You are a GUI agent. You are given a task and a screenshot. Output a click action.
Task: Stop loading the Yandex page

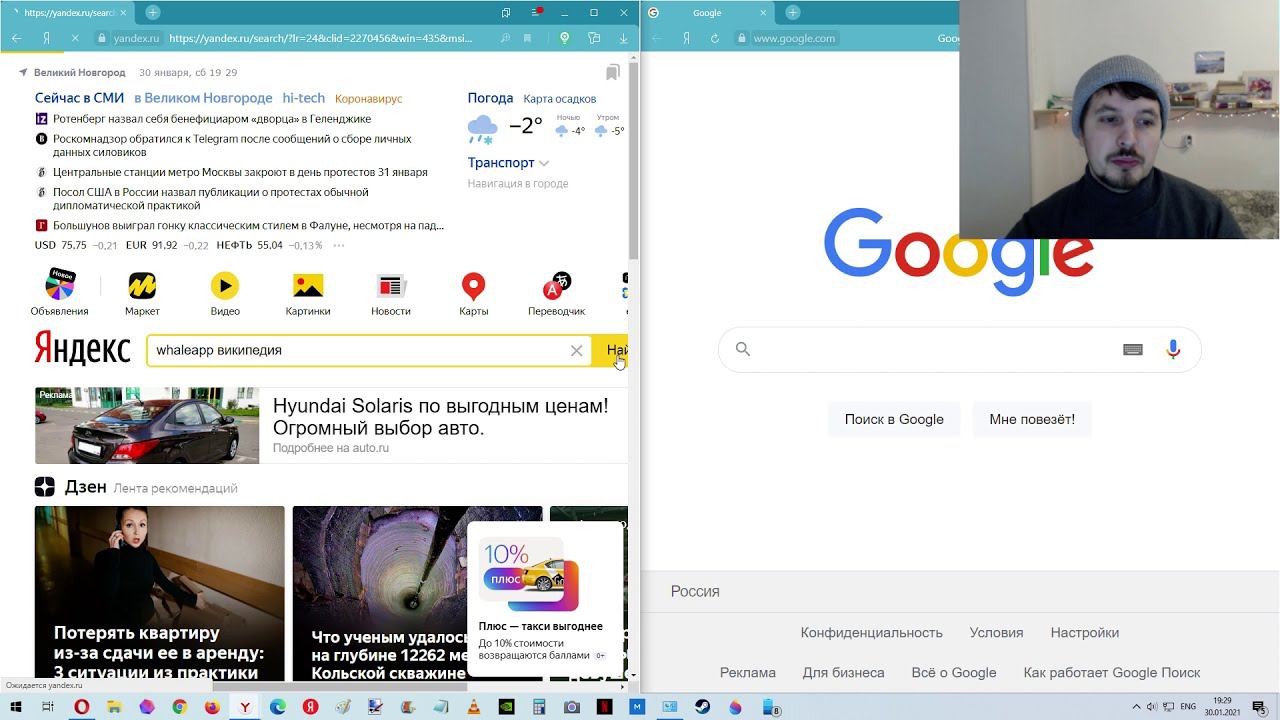click(75, 38)
